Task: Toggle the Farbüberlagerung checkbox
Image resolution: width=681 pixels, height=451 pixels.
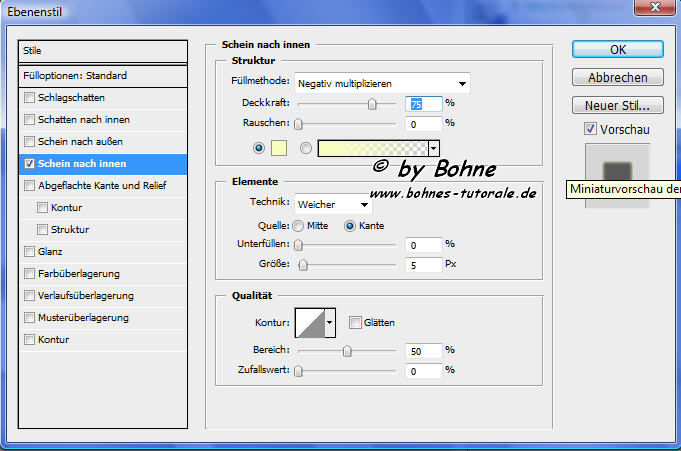Action: [29, 273]
